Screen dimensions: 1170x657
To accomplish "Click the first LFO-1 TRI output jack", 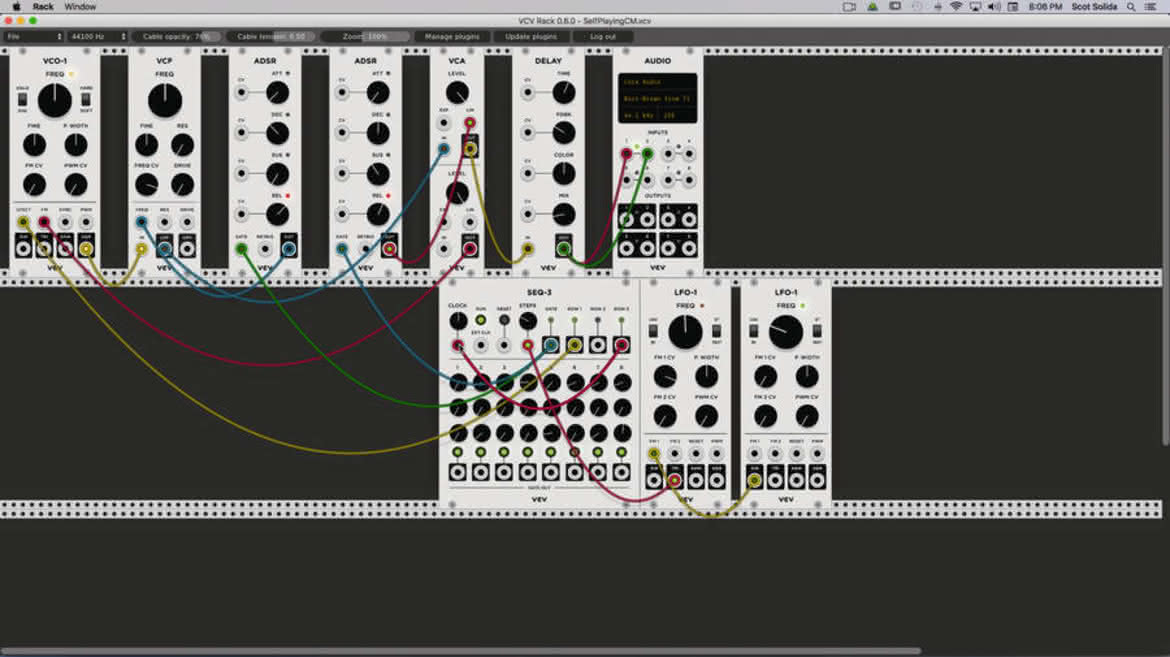I will (x=675, y=479).
